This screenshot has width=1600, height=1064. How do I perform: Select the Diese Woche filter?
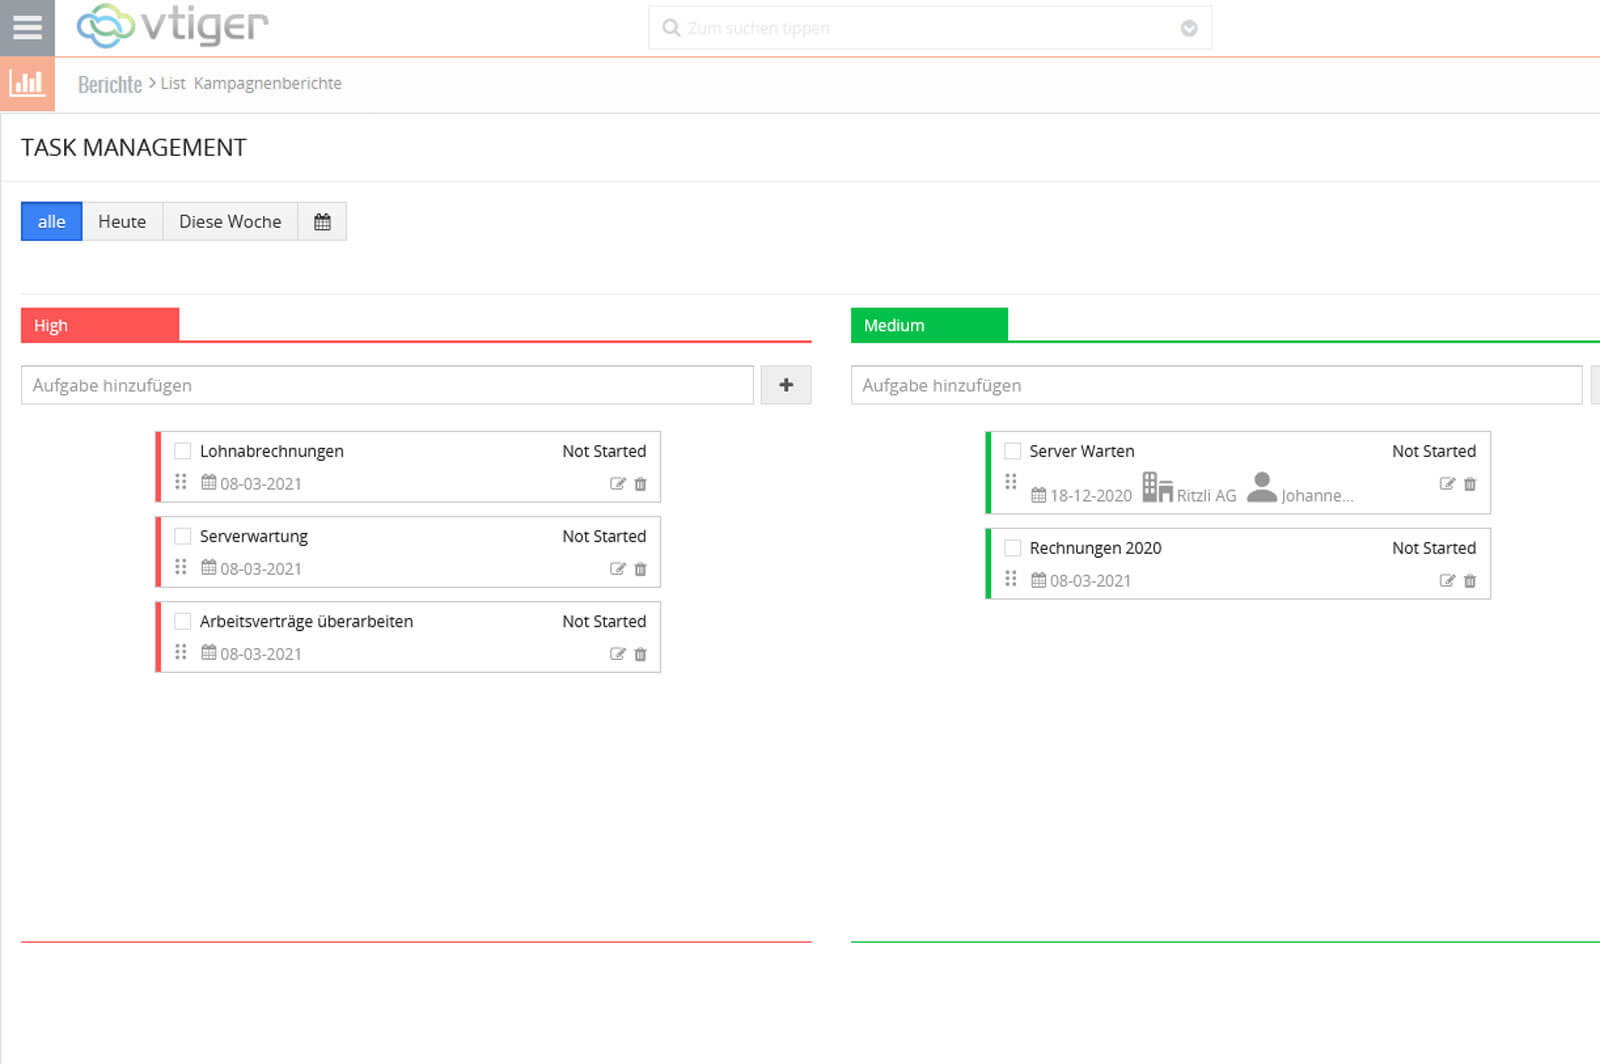230,221
